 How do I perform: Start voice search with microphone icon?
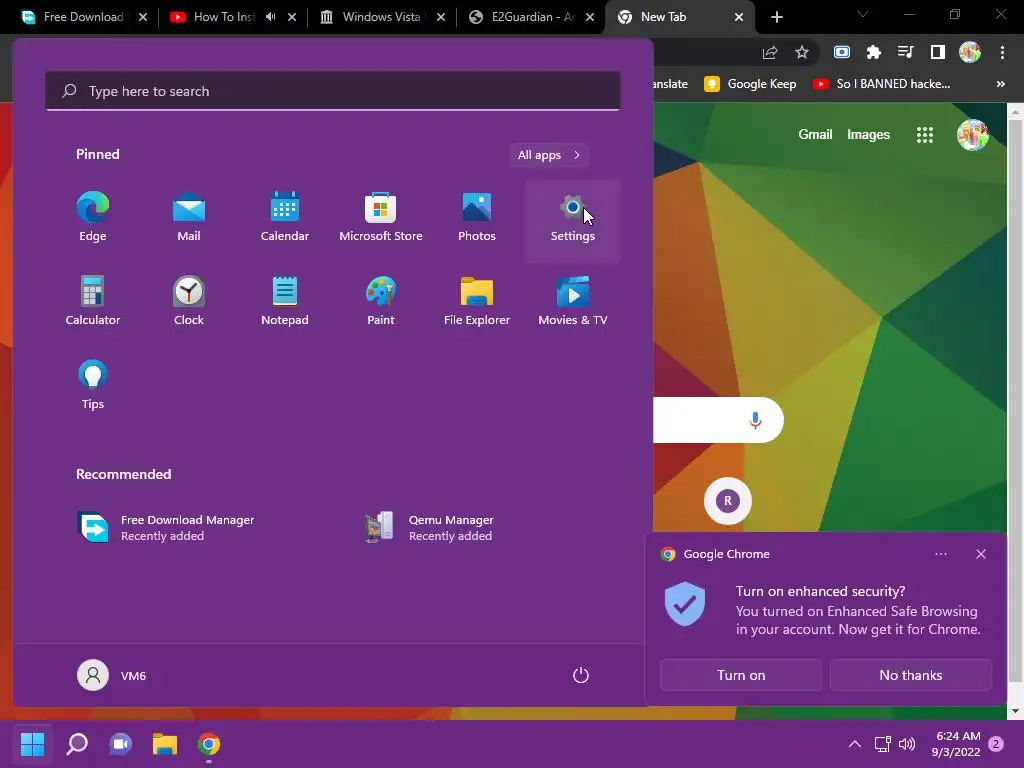point(755,420)
